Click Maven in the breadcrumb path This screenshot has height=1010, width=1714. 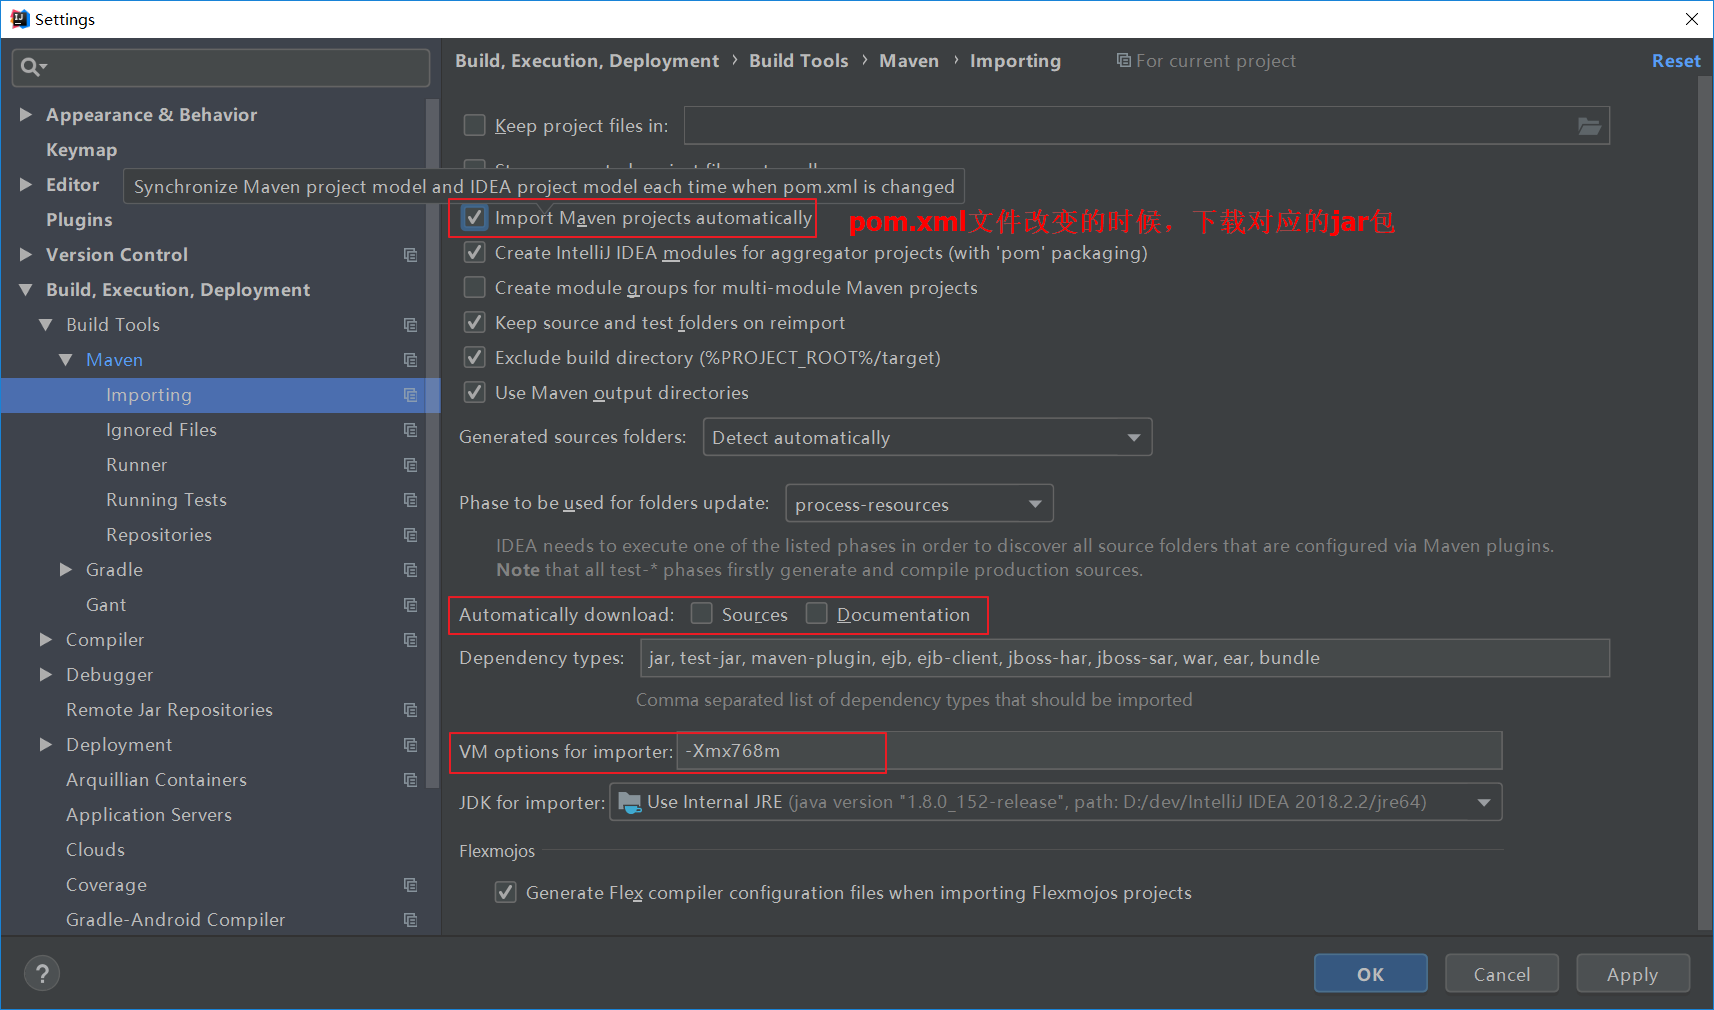click(x=909, y=61)
